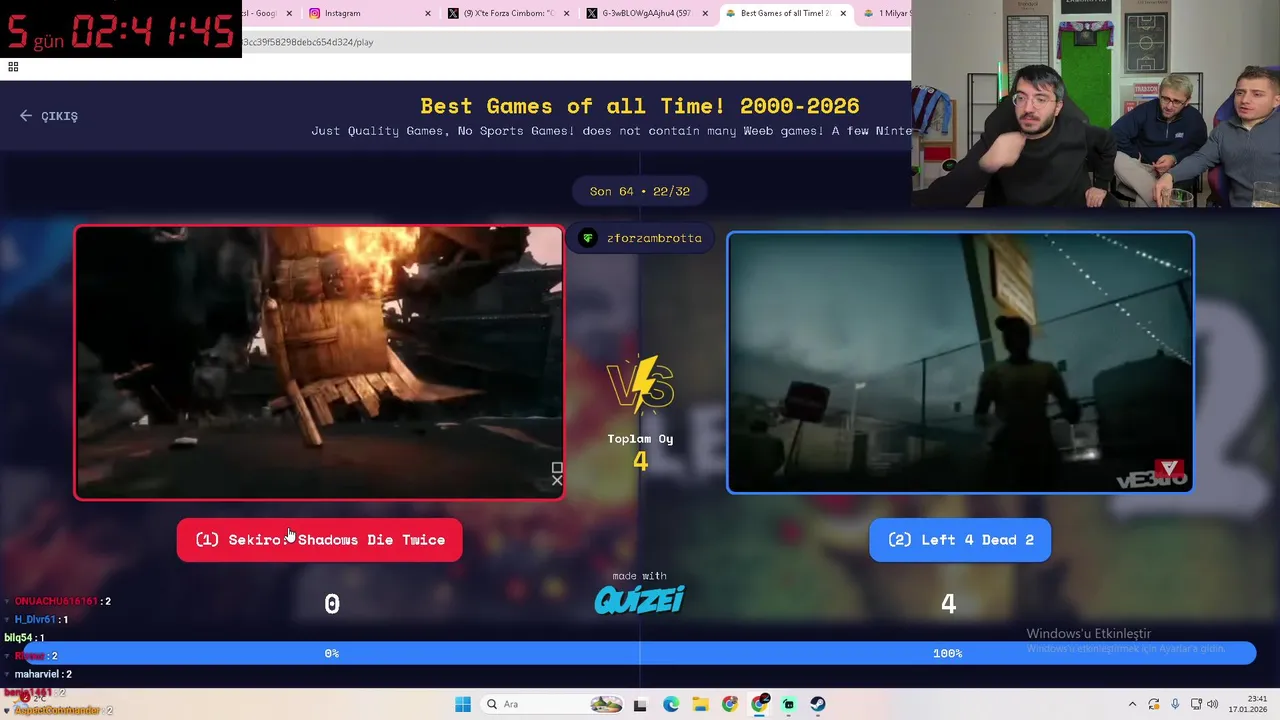Click the browser address bar URL
Image resolution: width=1280 pixels, height=720 pixels.
308,42
